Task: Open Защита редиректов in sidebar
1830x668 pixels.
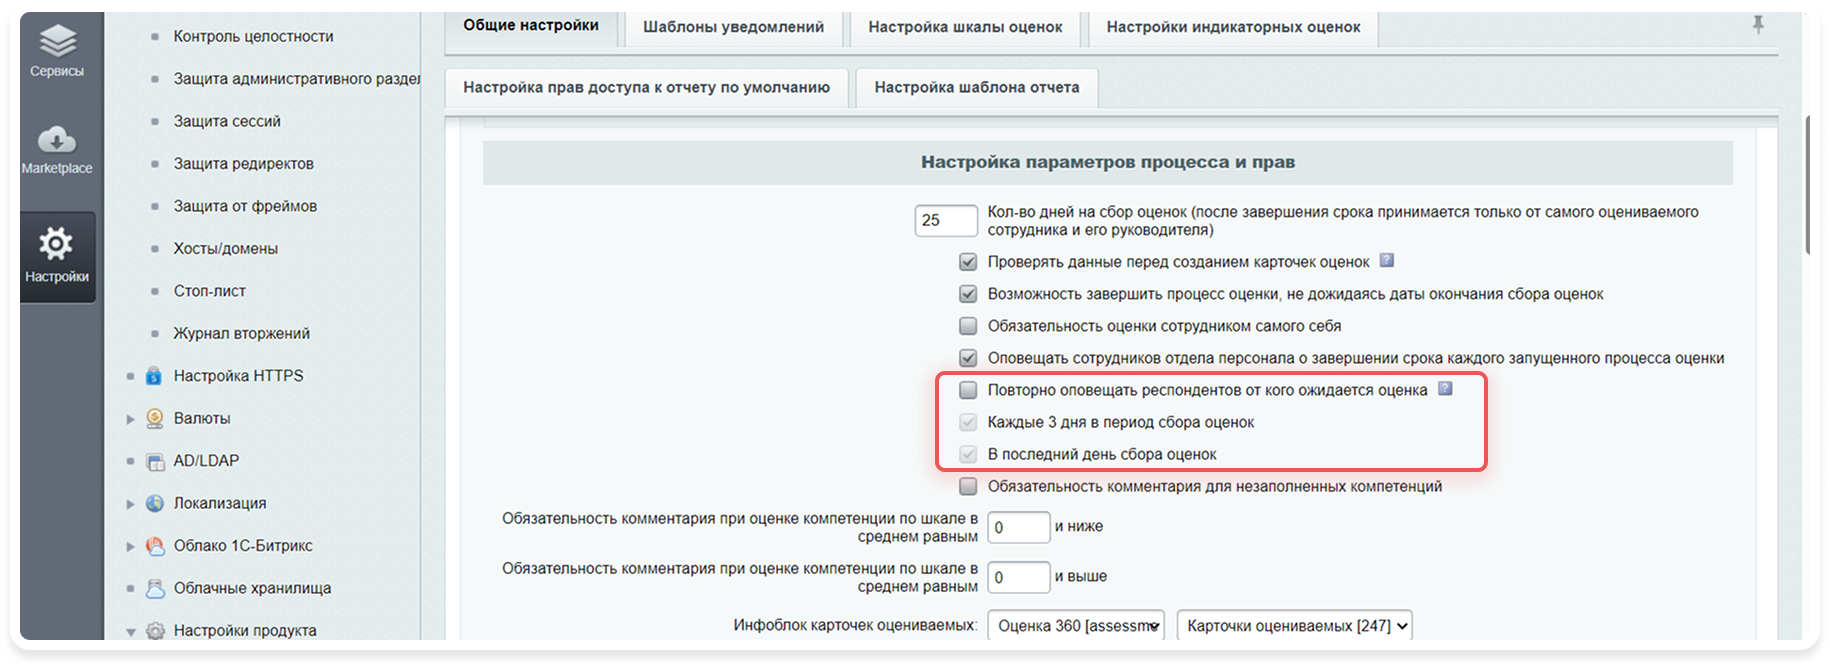Action: pyautogui.click(x=244, y=164)
